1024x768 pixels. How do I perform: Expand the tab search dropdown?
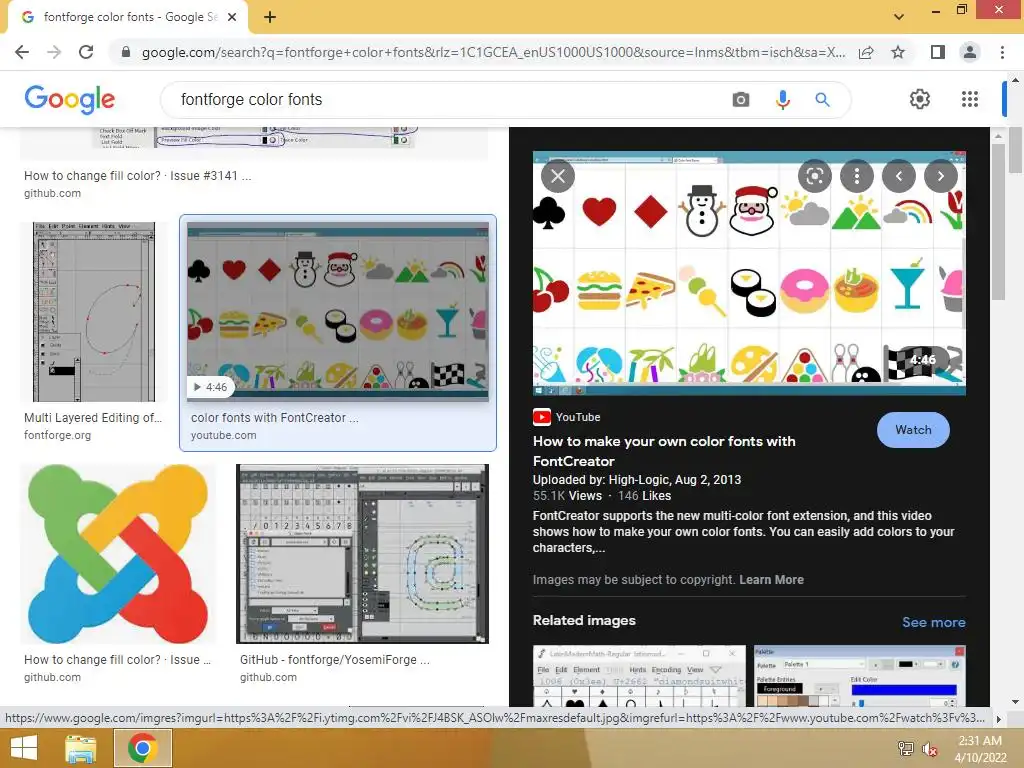click(x=899, y=17)
